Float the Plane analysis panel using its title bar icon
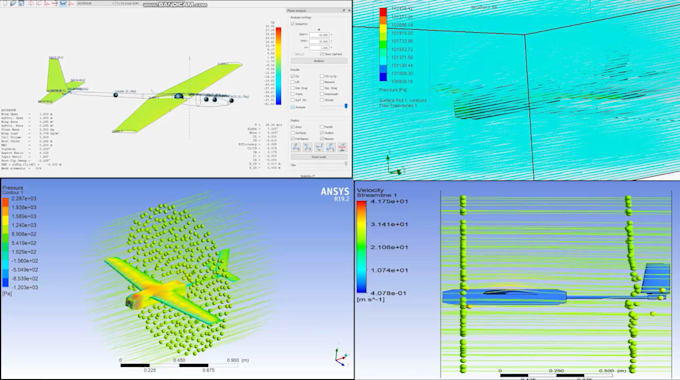The image size is (680, 380). (x=343, y=10)
